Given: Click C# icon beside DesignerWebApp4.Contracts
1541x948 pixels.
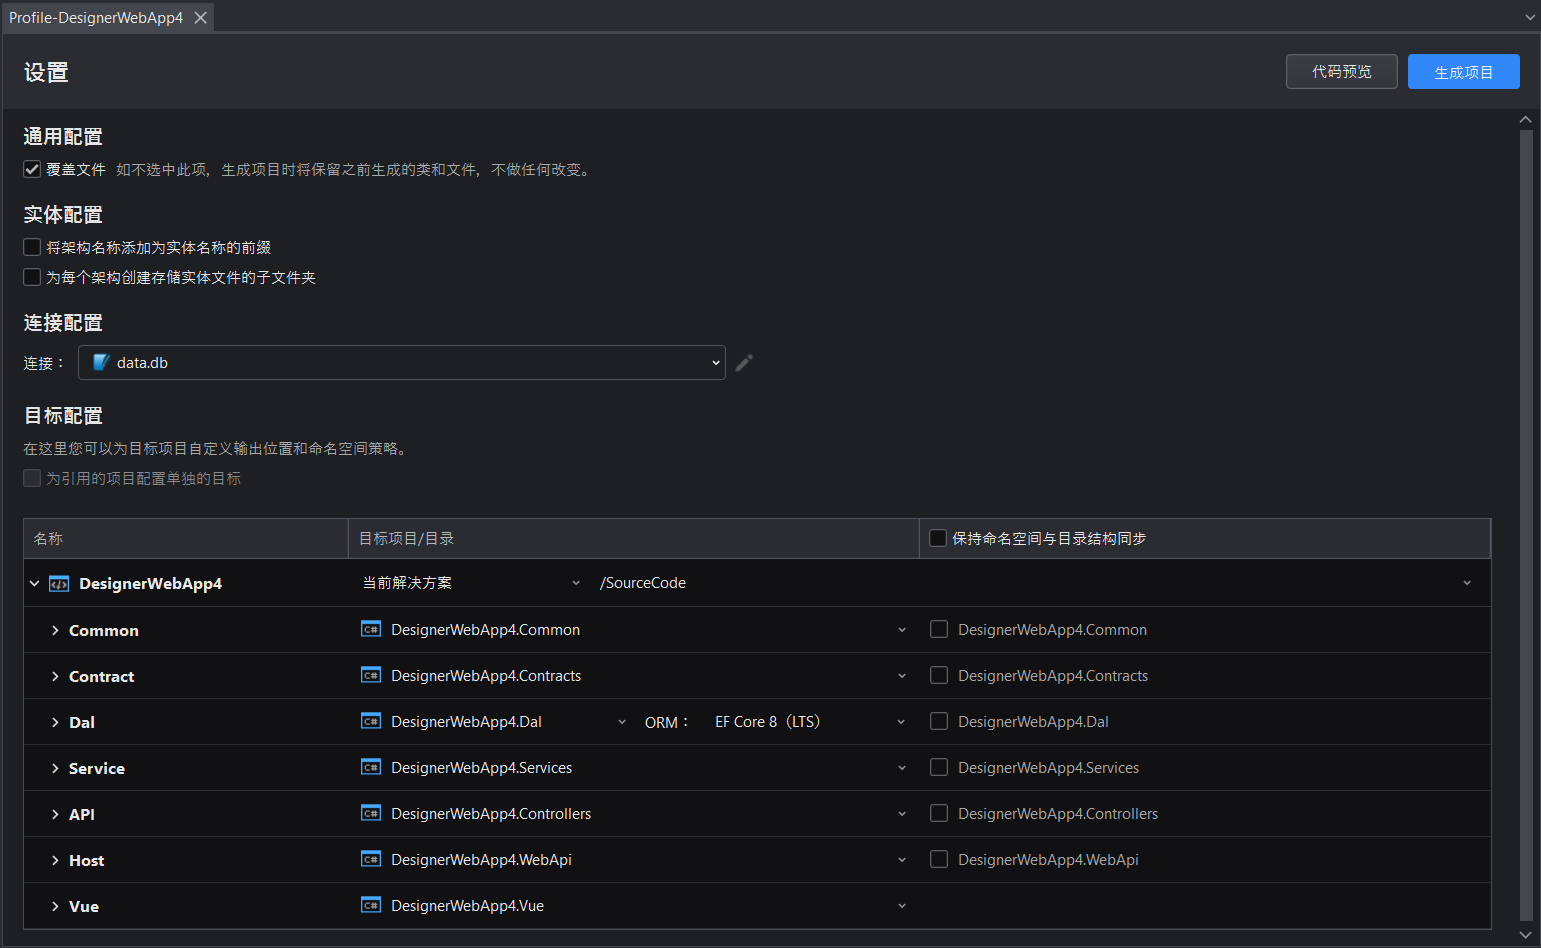Looking at the screenshot, I should [371, 675].
